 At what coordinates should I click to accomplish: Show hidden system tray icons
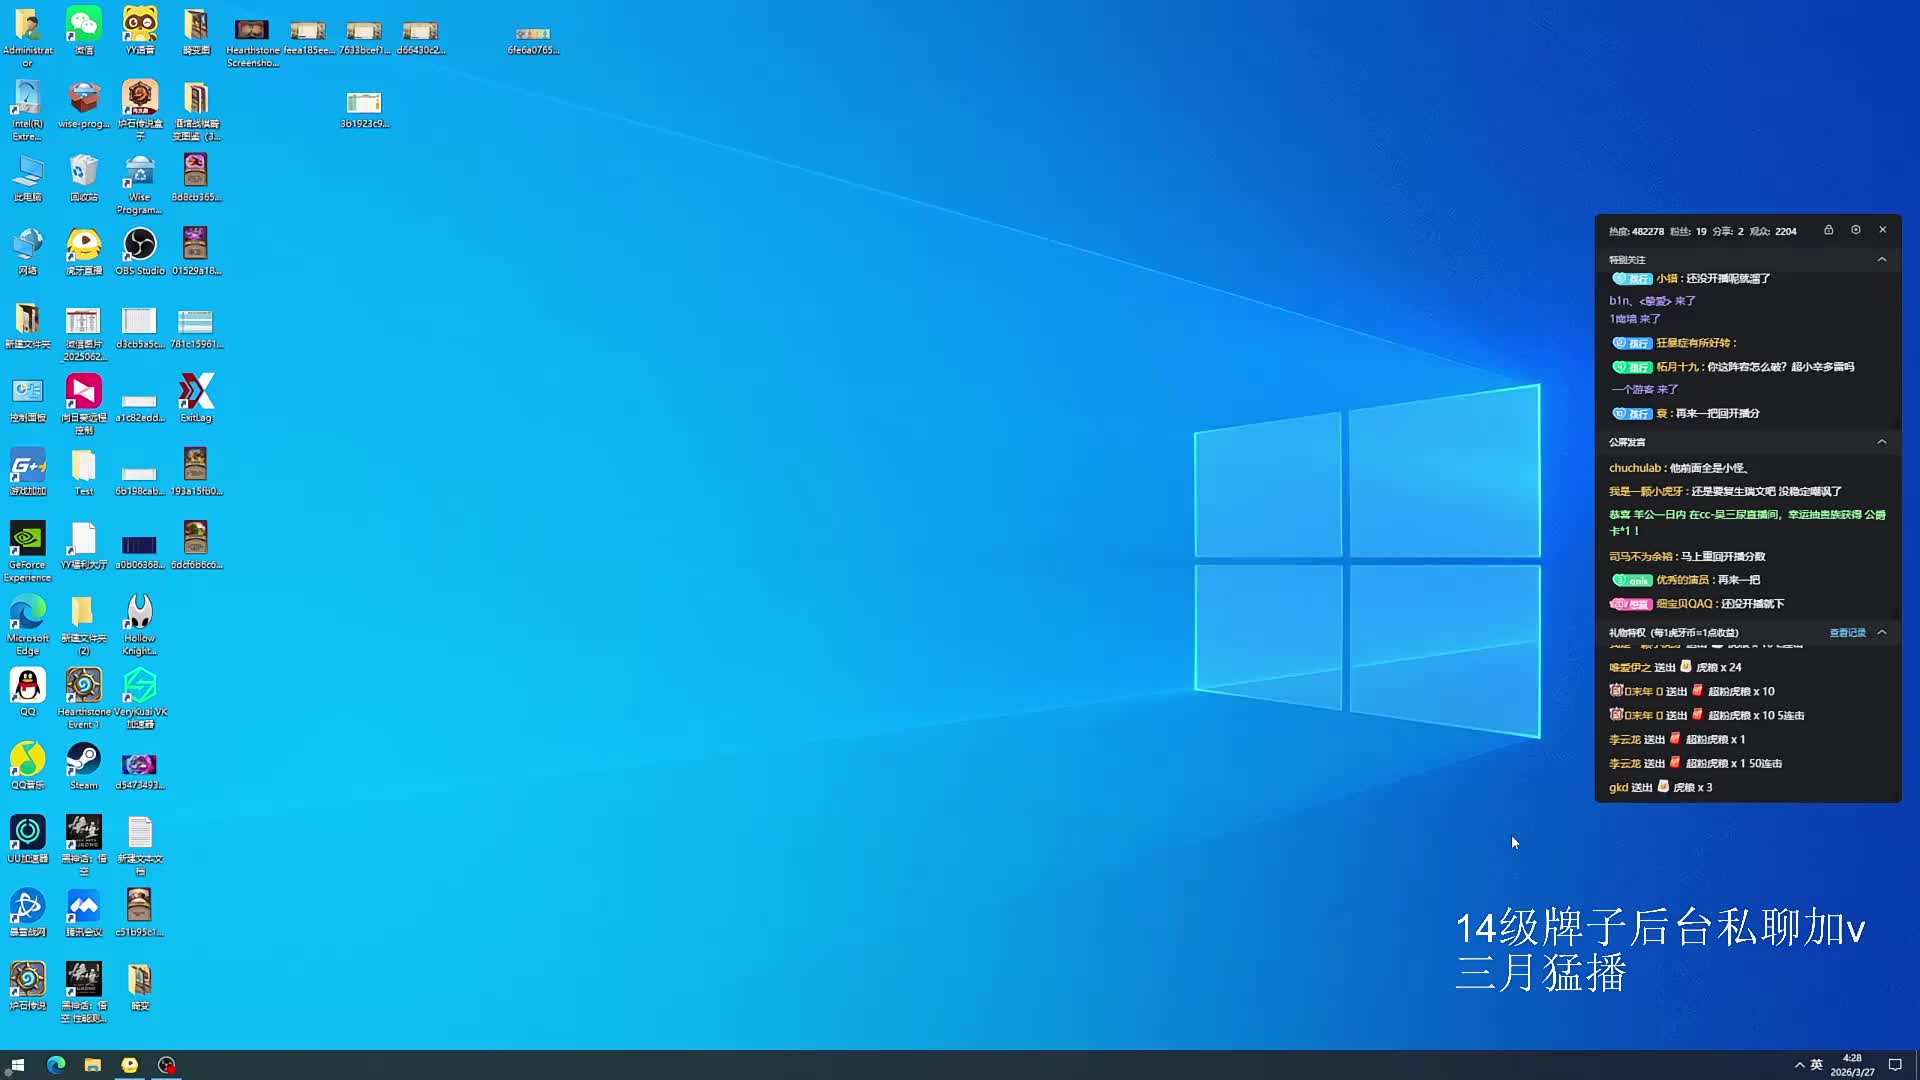click(1799, 1065)
